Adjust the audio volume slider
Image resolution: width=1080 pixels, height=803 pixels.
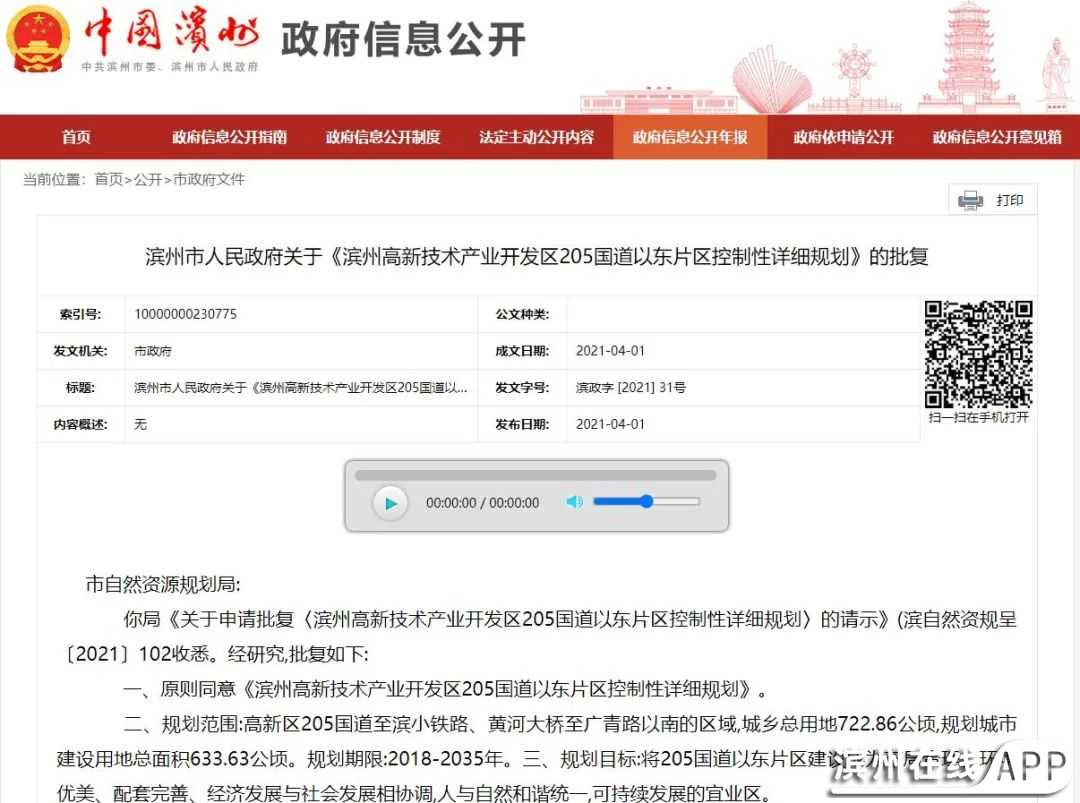coord(646,502)
